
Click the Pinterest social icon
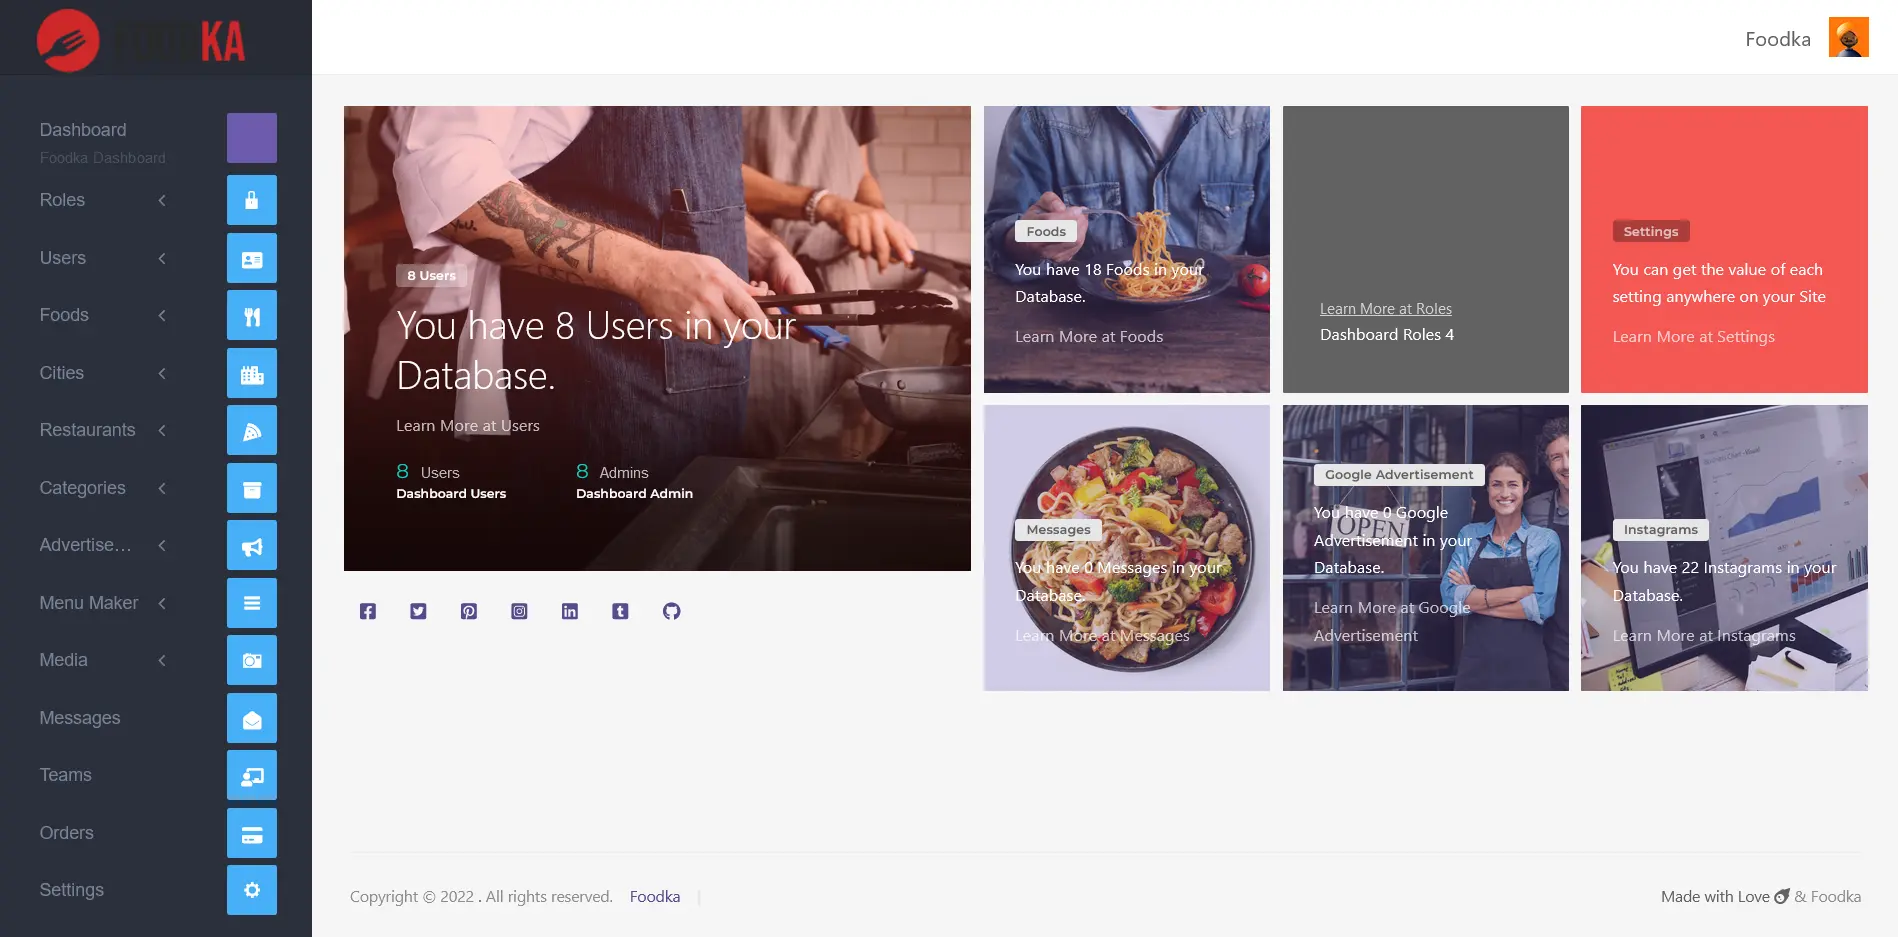click(468, 611)
